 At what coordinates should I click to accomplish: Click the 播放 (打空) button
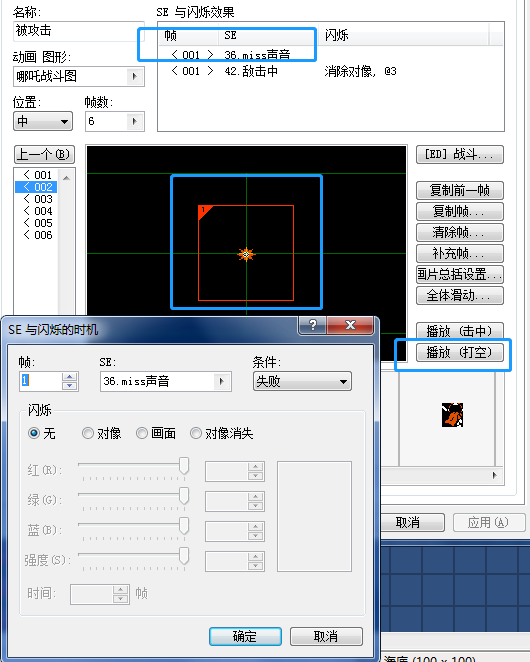[x=459, y=352]
